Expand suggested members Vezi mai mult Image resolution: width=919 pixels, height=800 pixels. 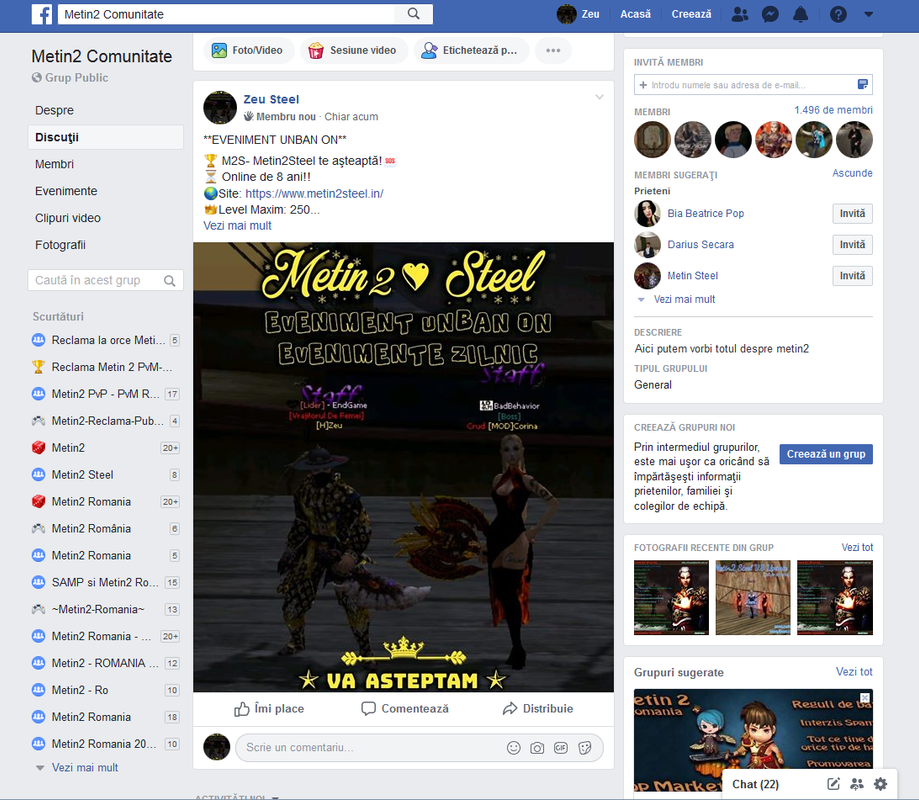click(684, 299)
